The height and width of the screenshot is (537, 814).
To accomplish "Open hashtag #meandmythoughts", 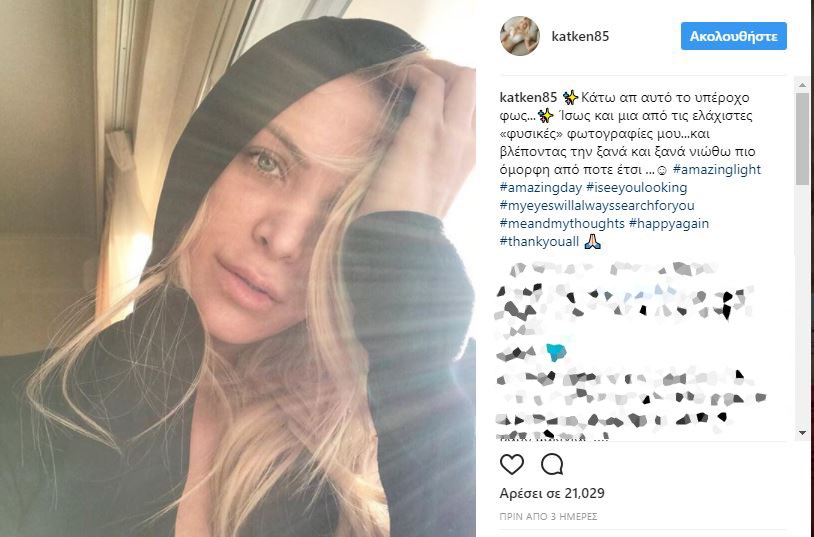I will [562, 223].
